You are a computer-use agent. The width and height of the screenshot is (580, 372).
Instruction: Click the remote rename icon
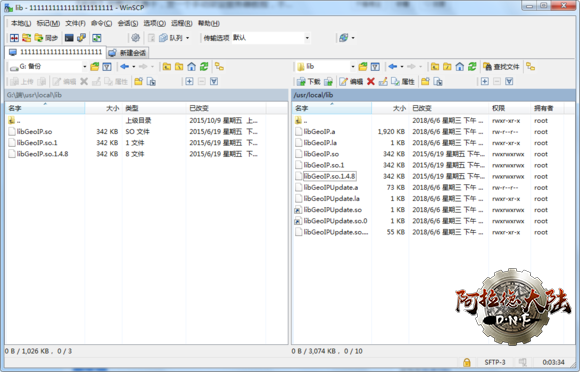tap(383, 82)
